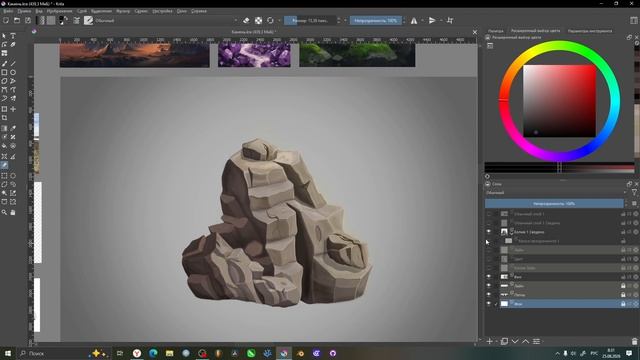Viewport: 640px width, 360px height.
Task: Select the Line tool
Action: click(x=13, y=64)
